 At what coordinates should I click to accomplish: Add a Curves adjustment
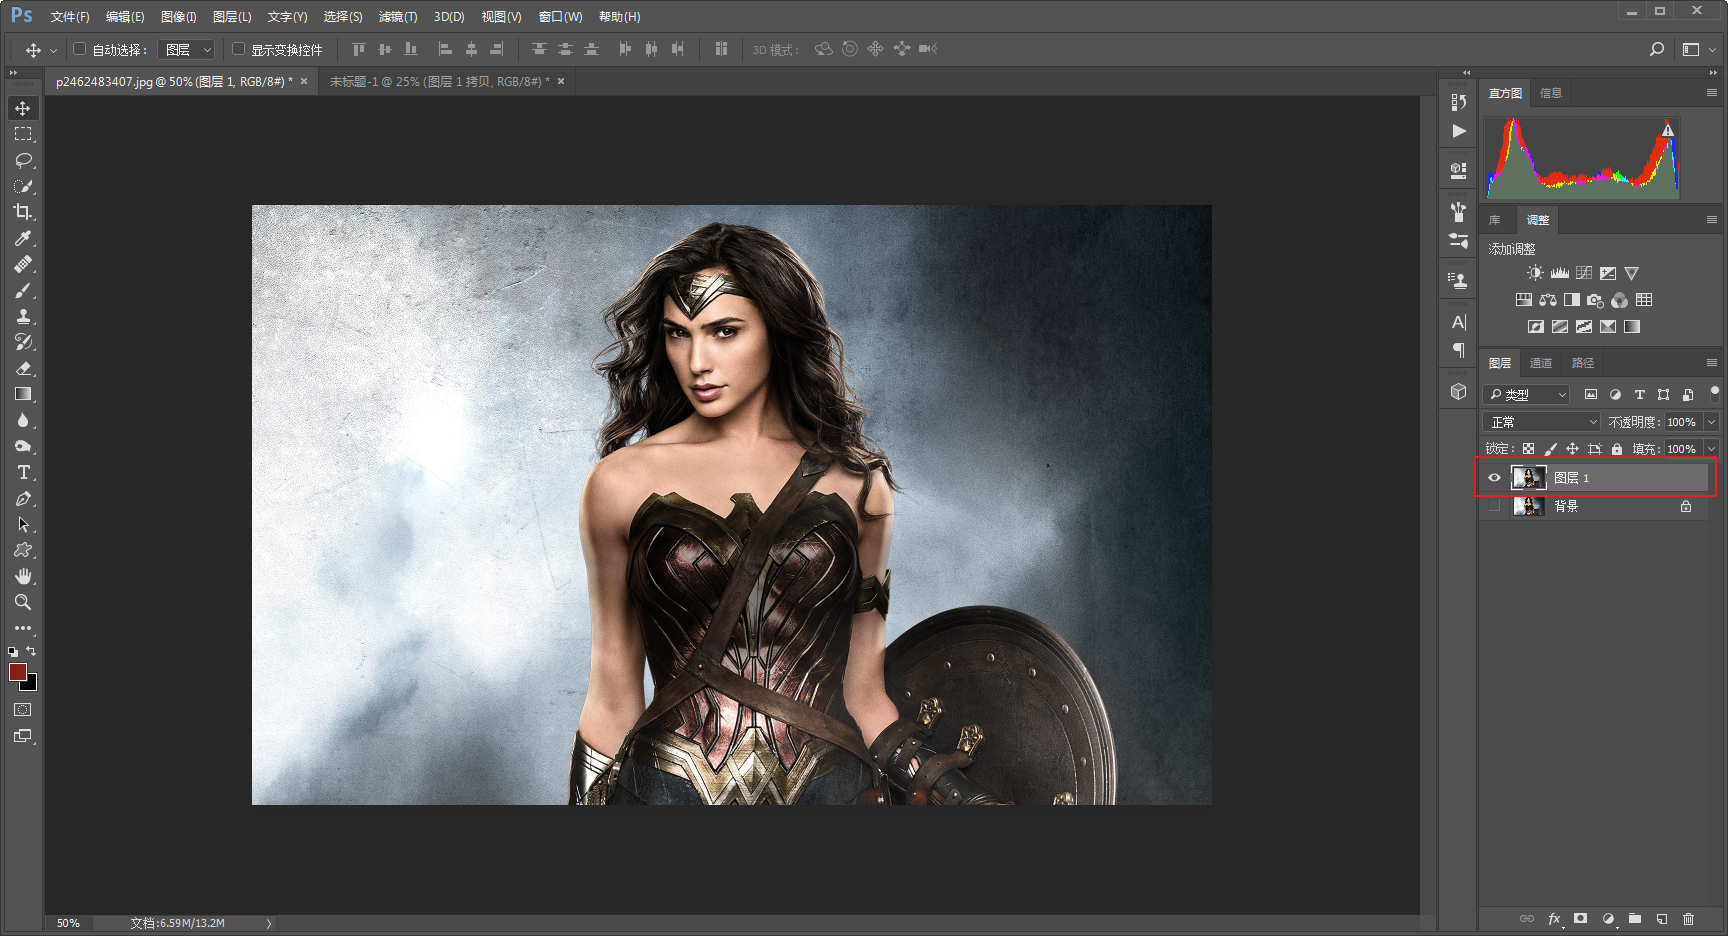1583,273
